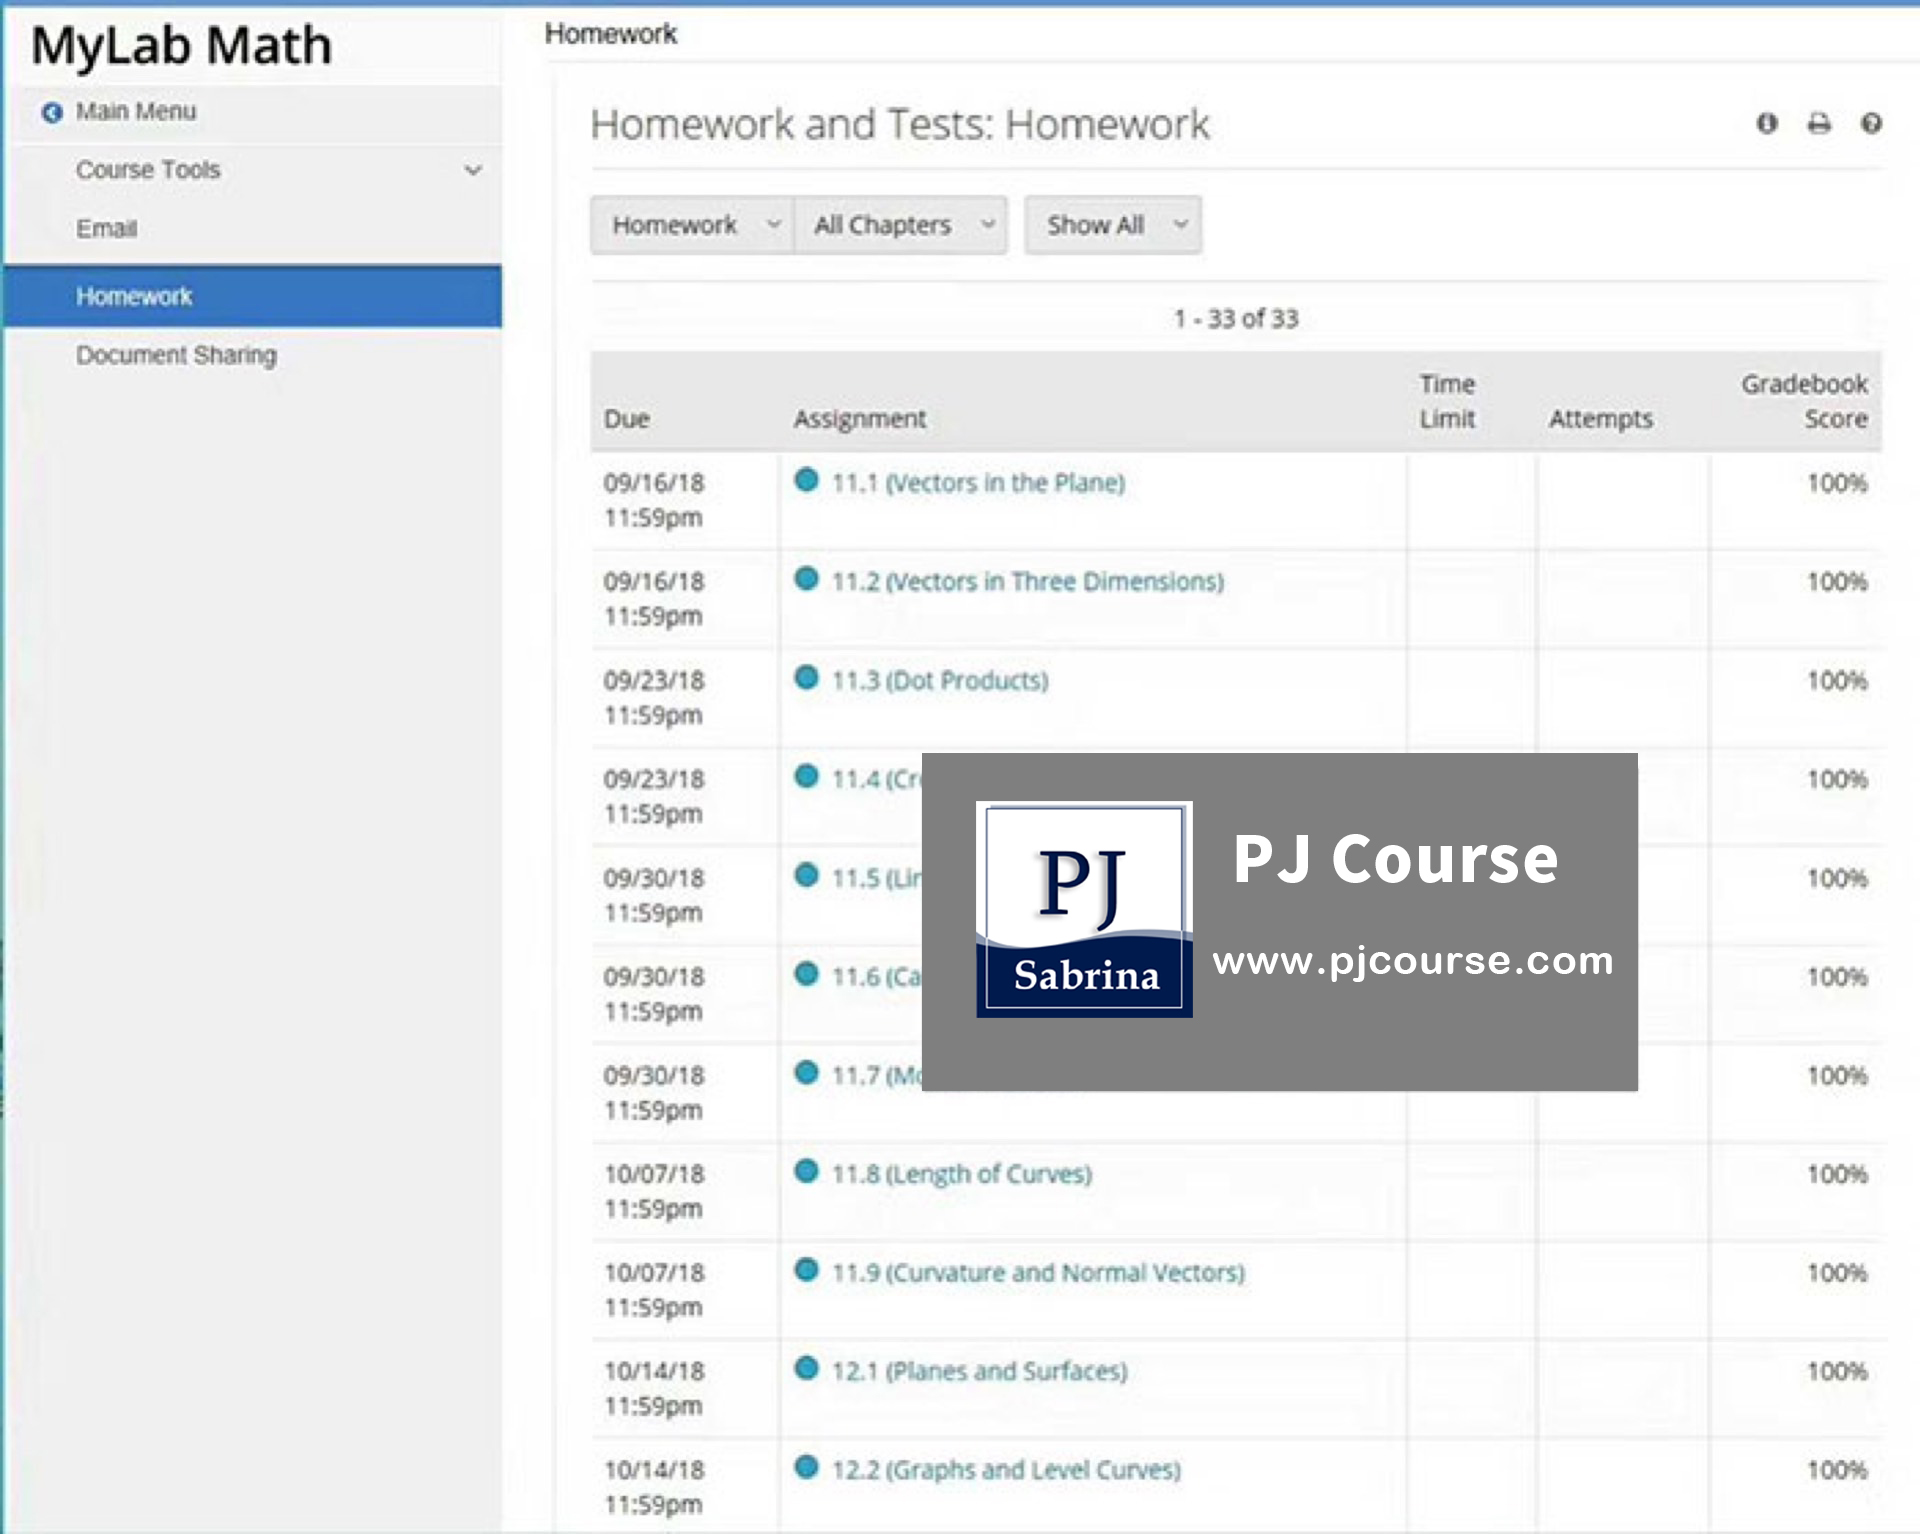Click the blue dot beside 12.2 assignment
The image size is (1920, 1534).
806,1467
